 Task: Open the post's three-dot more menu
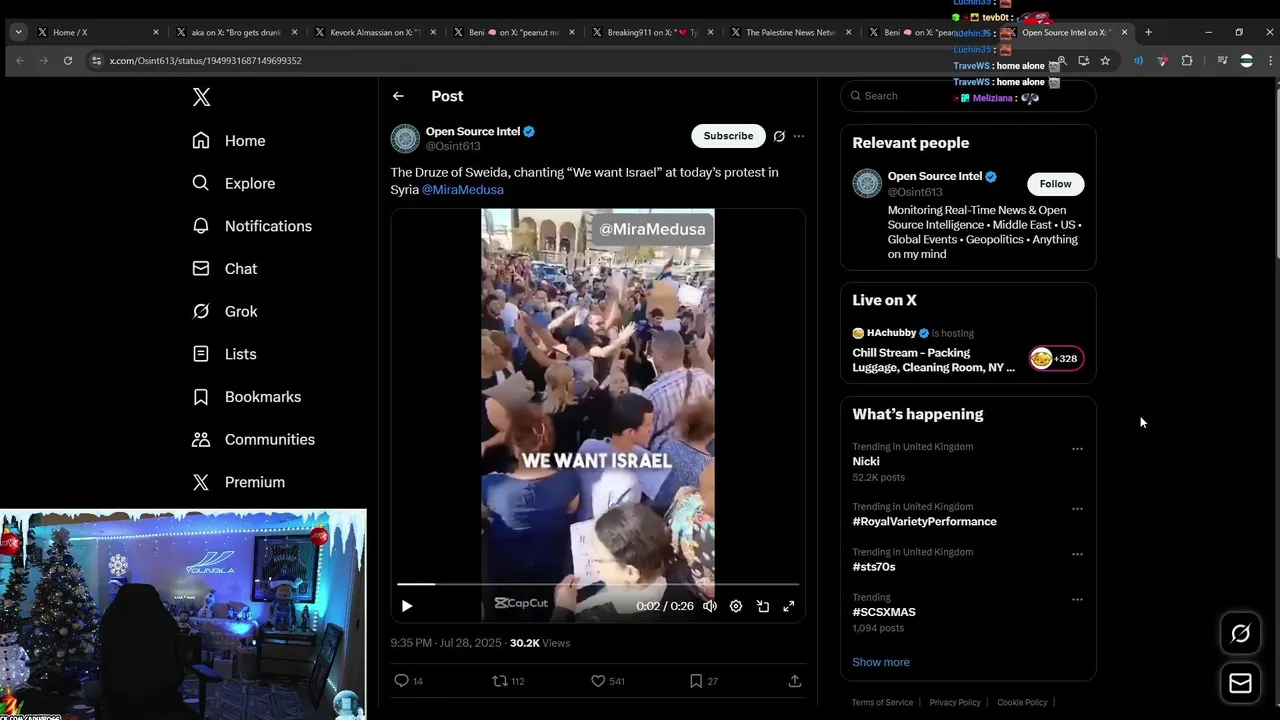click(798, 136)
